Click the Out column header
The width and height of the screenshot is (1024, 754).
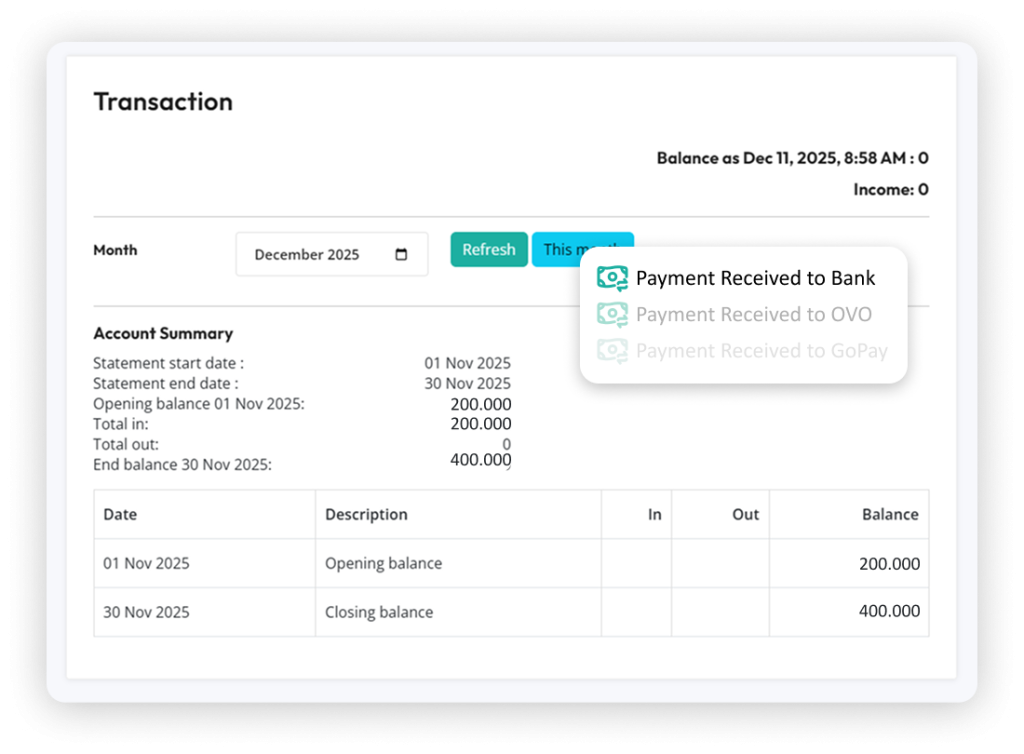(745, 514)
